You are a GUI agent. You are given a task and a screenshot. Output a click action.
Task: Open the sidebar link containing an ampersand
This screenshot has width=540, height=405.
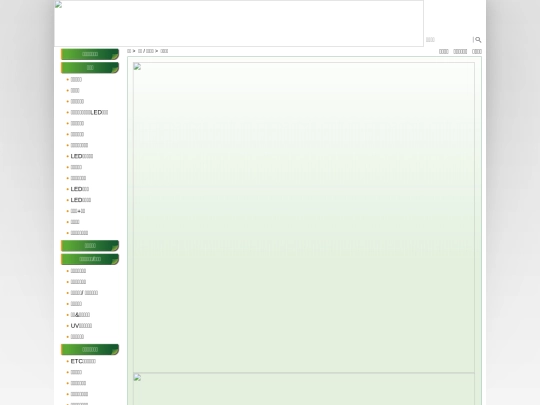point(80,315)
